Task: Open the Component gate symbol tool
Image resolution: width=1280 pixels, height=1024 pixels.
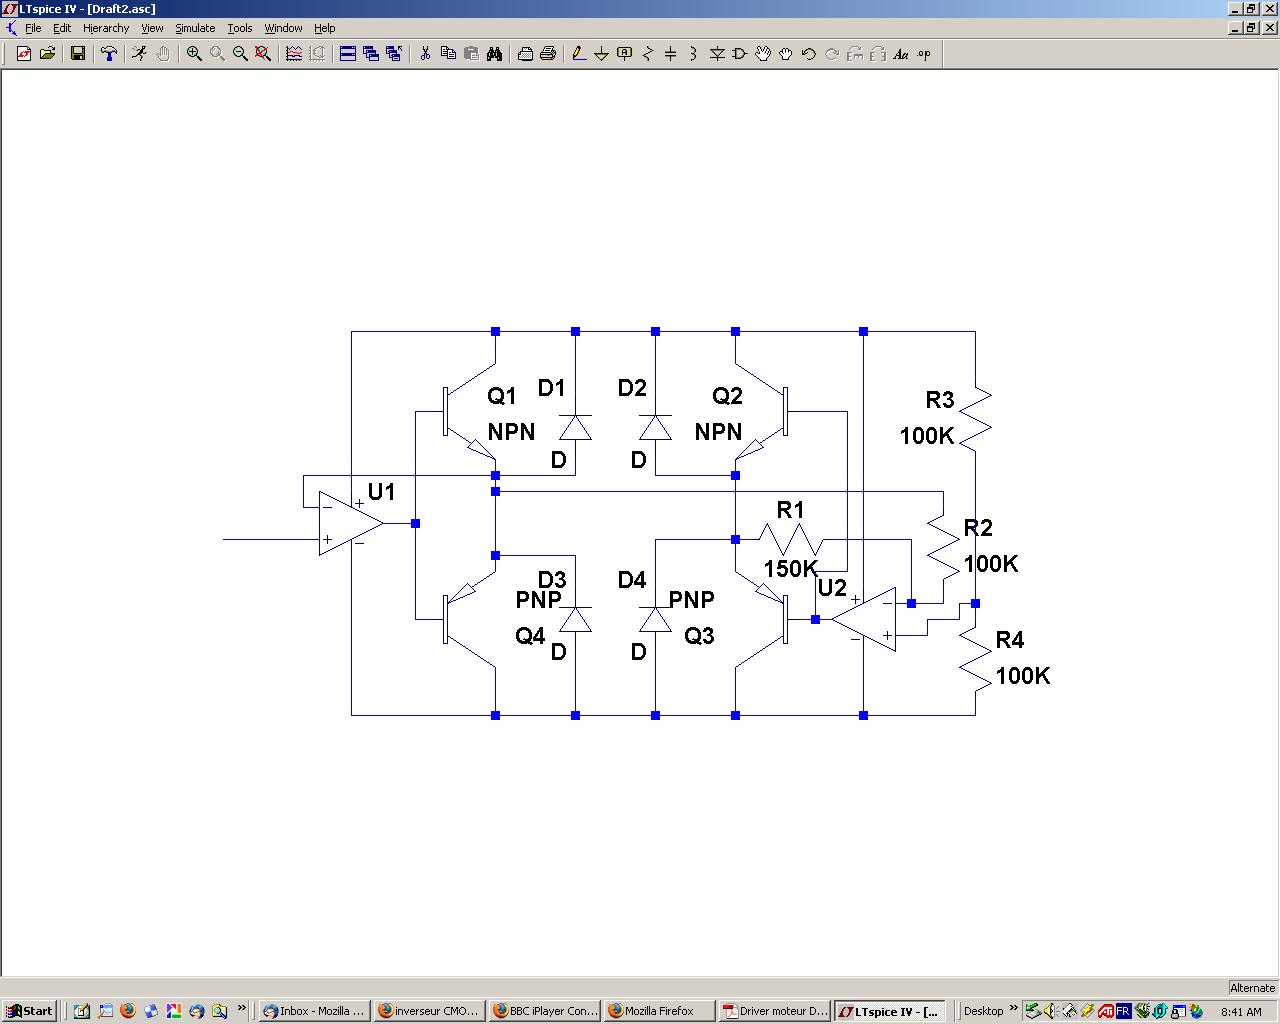Action: pos(740,54)
